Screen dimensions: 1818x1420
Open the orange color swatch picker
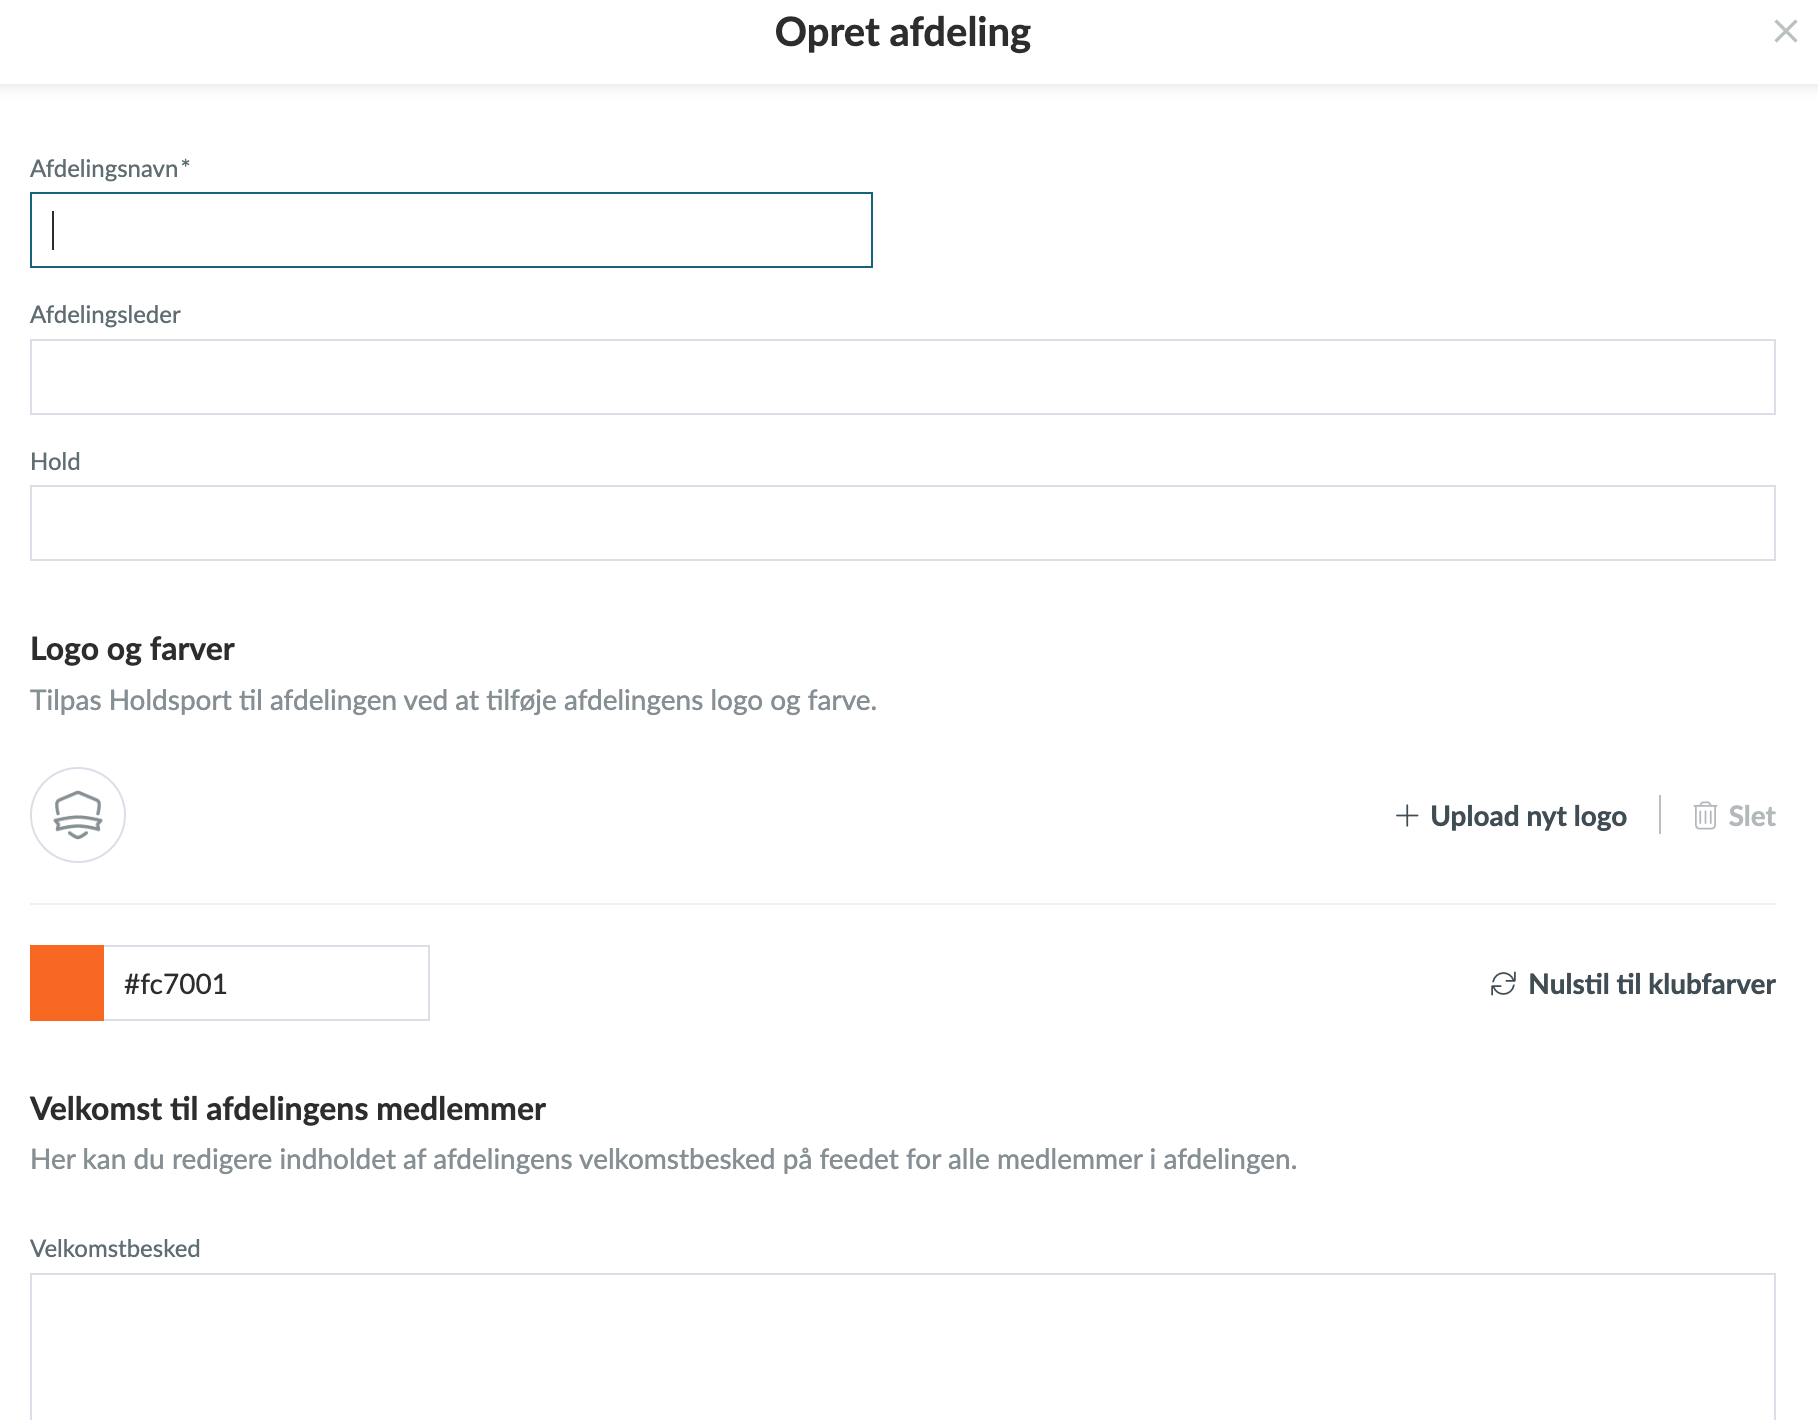tap(67, 983)
